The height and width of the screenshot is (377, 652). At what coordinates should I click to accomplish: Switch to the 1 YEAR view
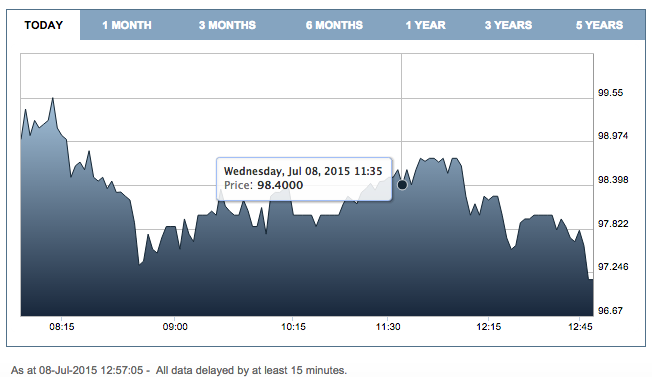coord(425,25)
